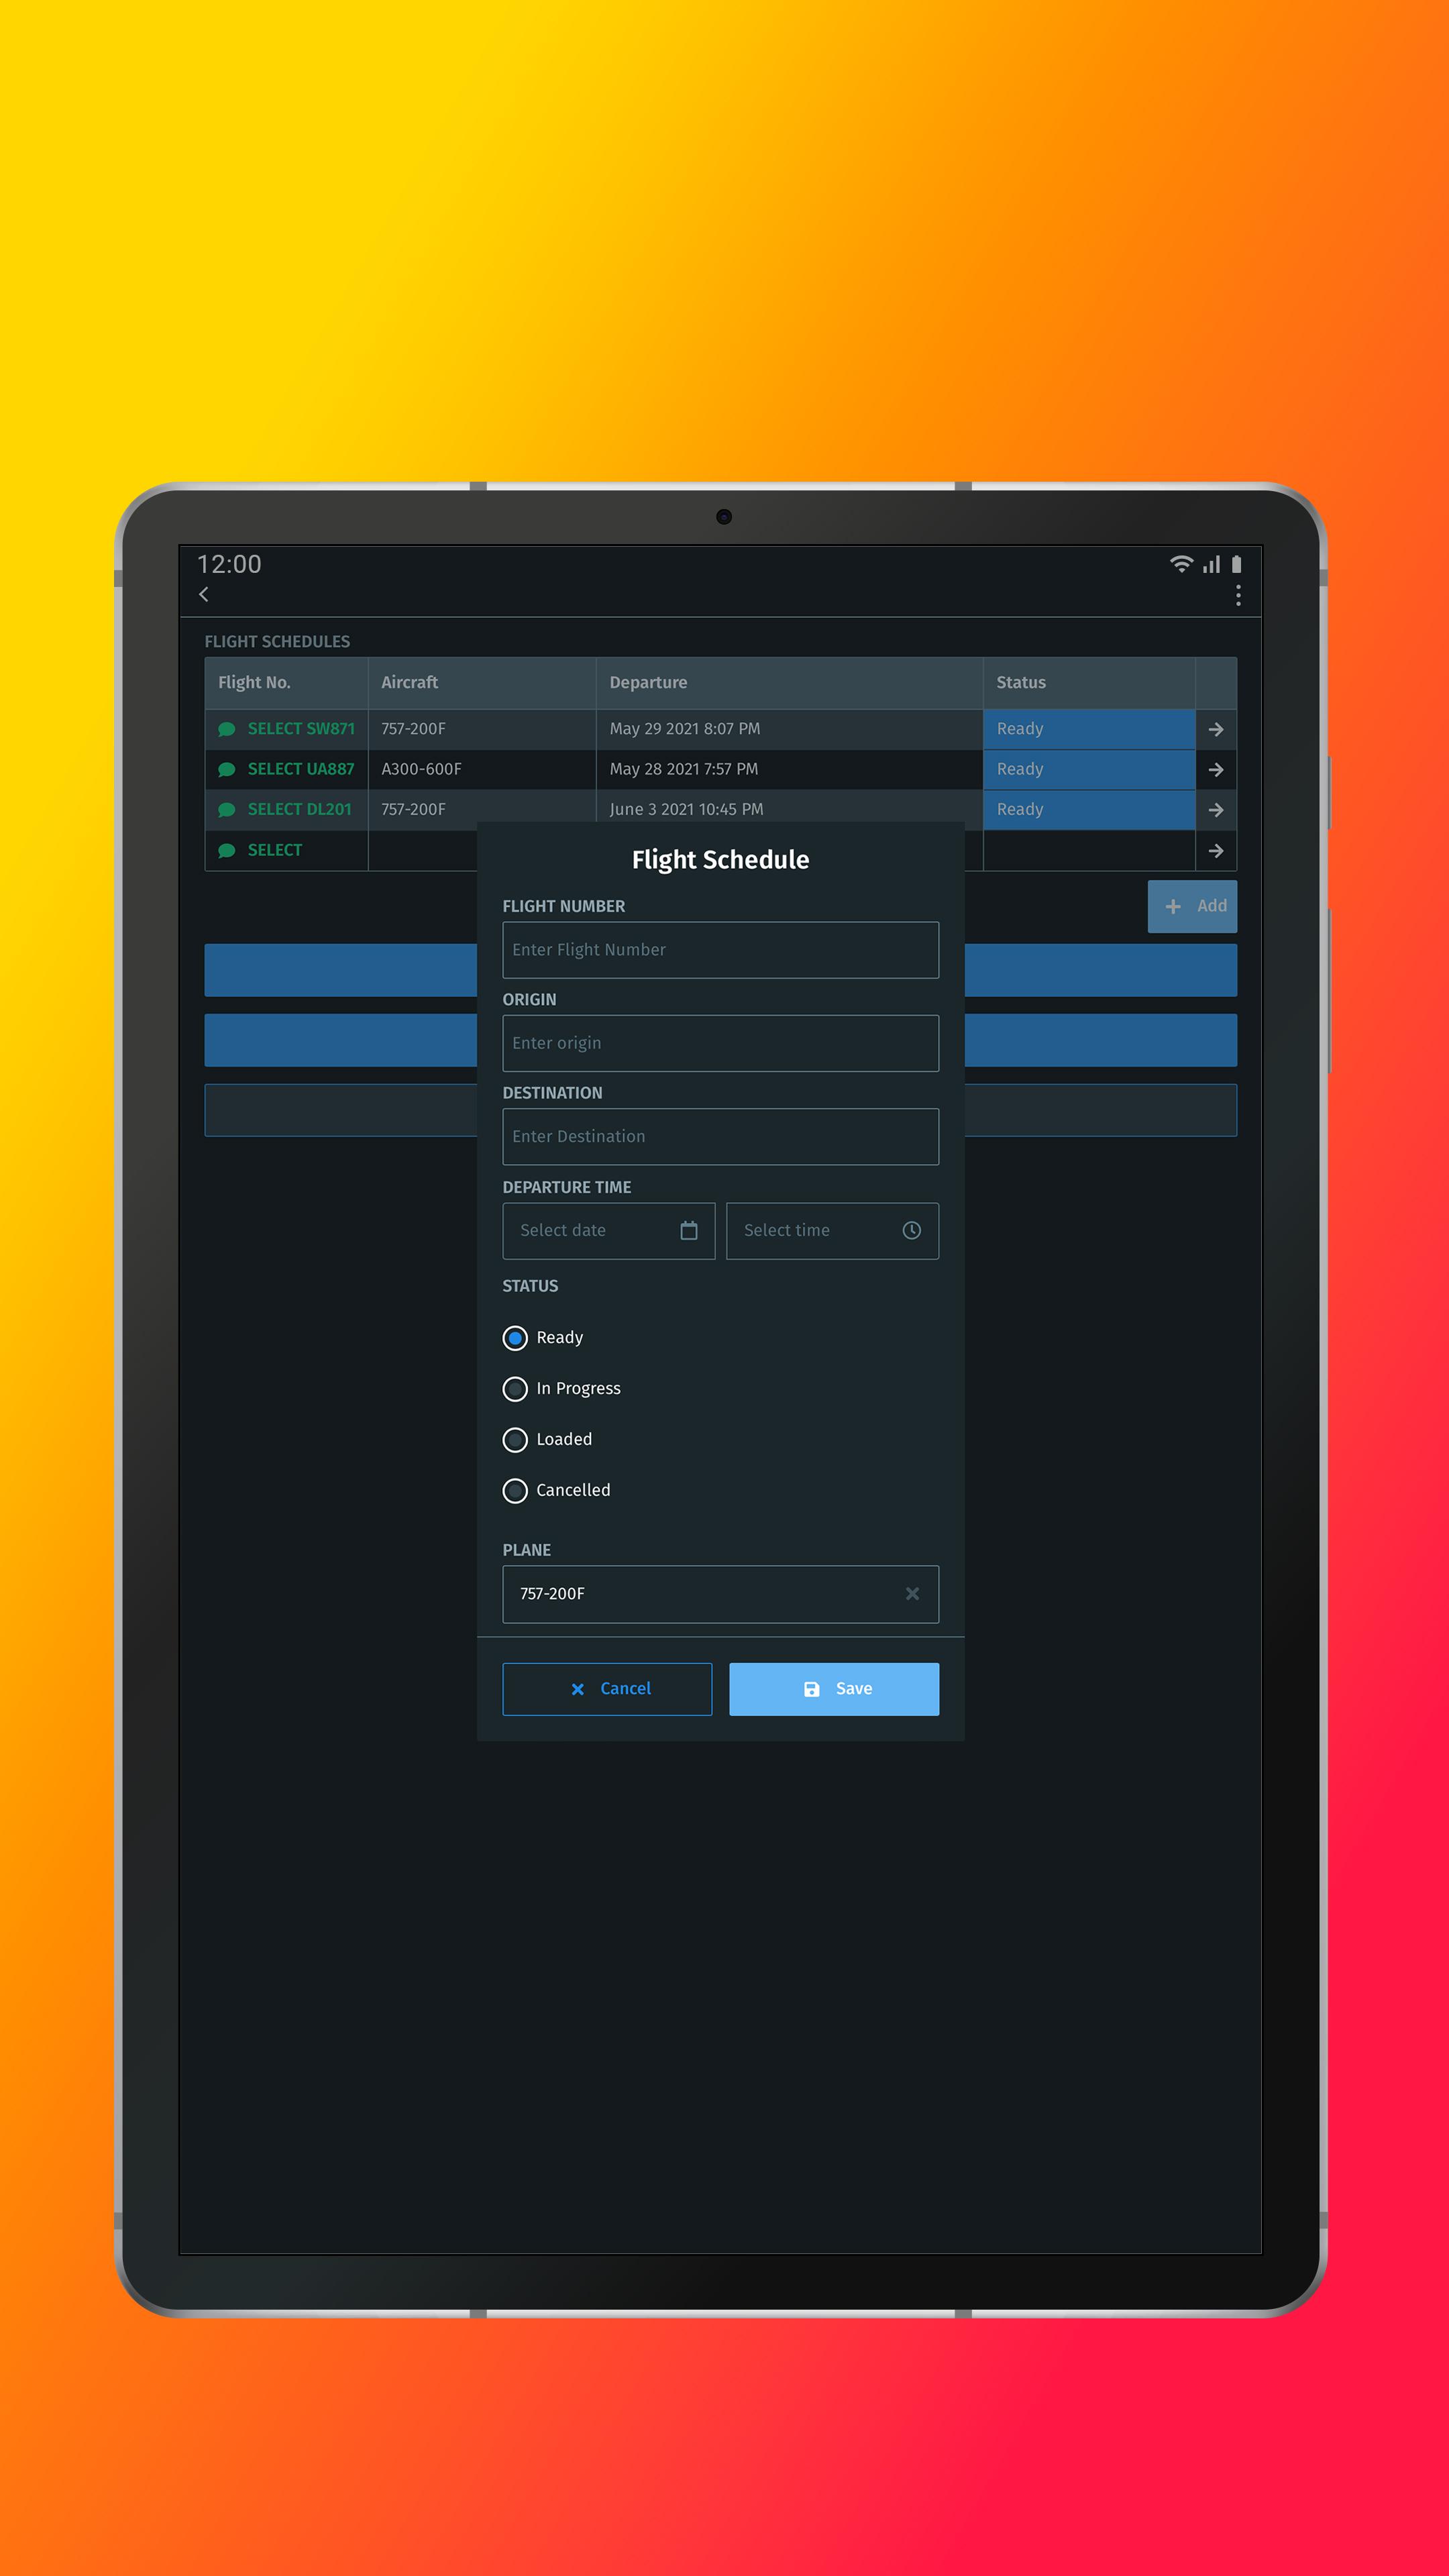Tap the chat bubble in the blank SELECT row
The image size is (1449, 2576).
(227, 850)
